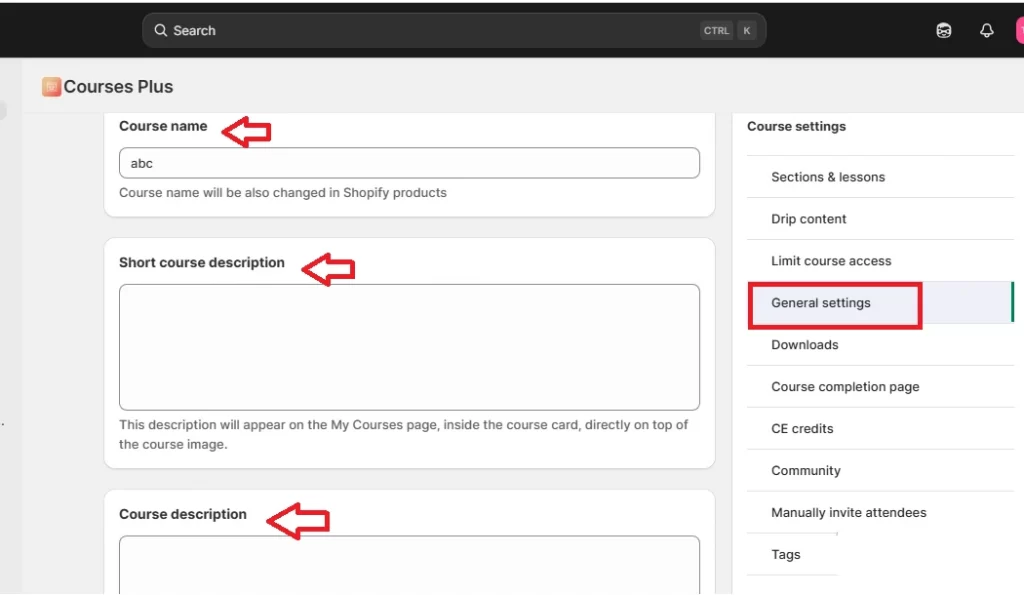Open the search magnifier icon
Screen dimensions: 1024x595
coord(160,30)
